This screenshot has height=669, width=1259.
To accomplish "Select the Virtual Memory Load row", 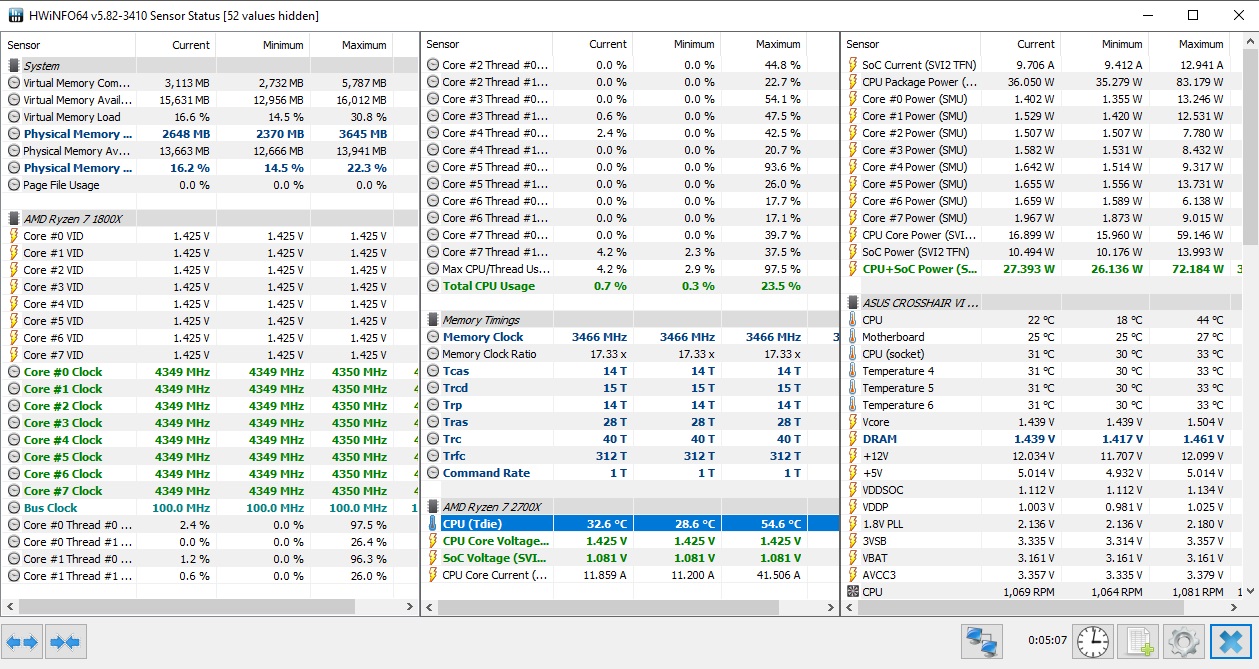I will 210,117.
